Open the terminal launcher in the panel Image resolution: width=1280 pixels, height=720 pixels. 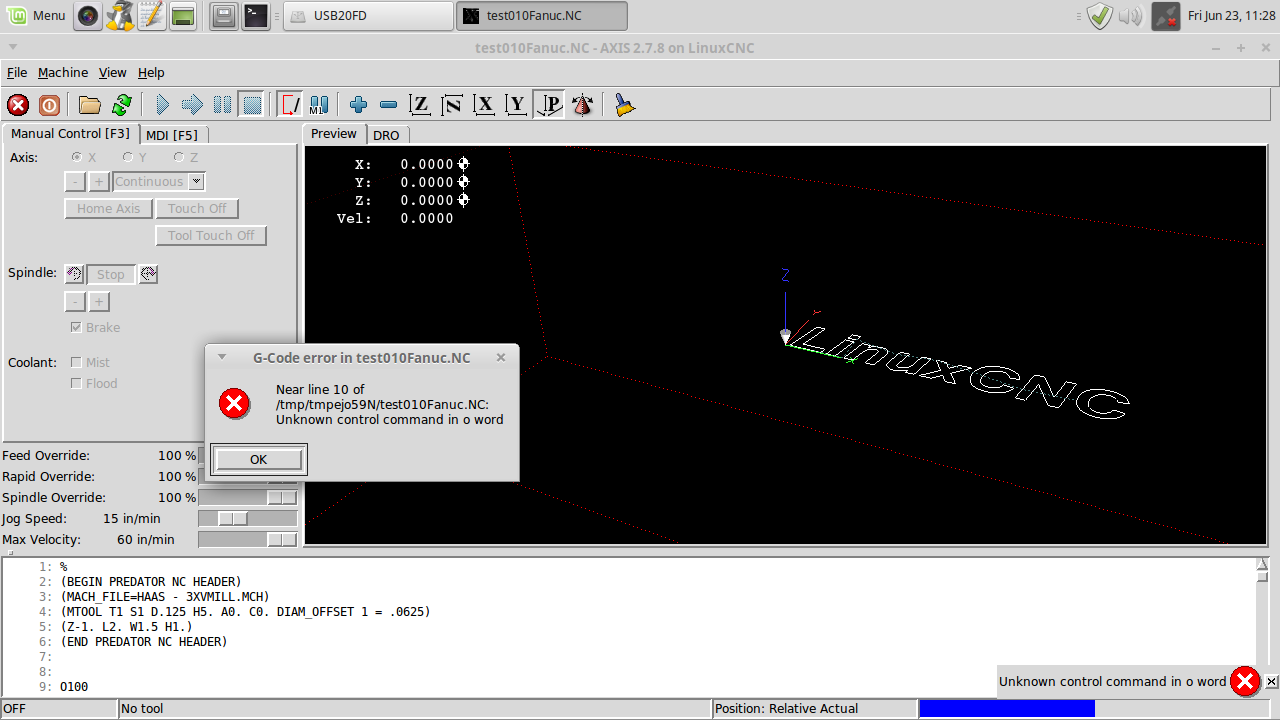point(256,16)
